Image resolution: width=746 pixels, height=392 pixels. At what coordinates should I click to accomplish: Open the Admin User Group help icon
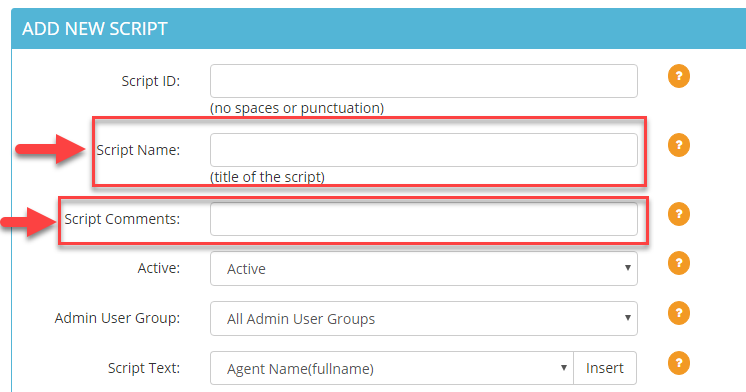tap(678, 313)
